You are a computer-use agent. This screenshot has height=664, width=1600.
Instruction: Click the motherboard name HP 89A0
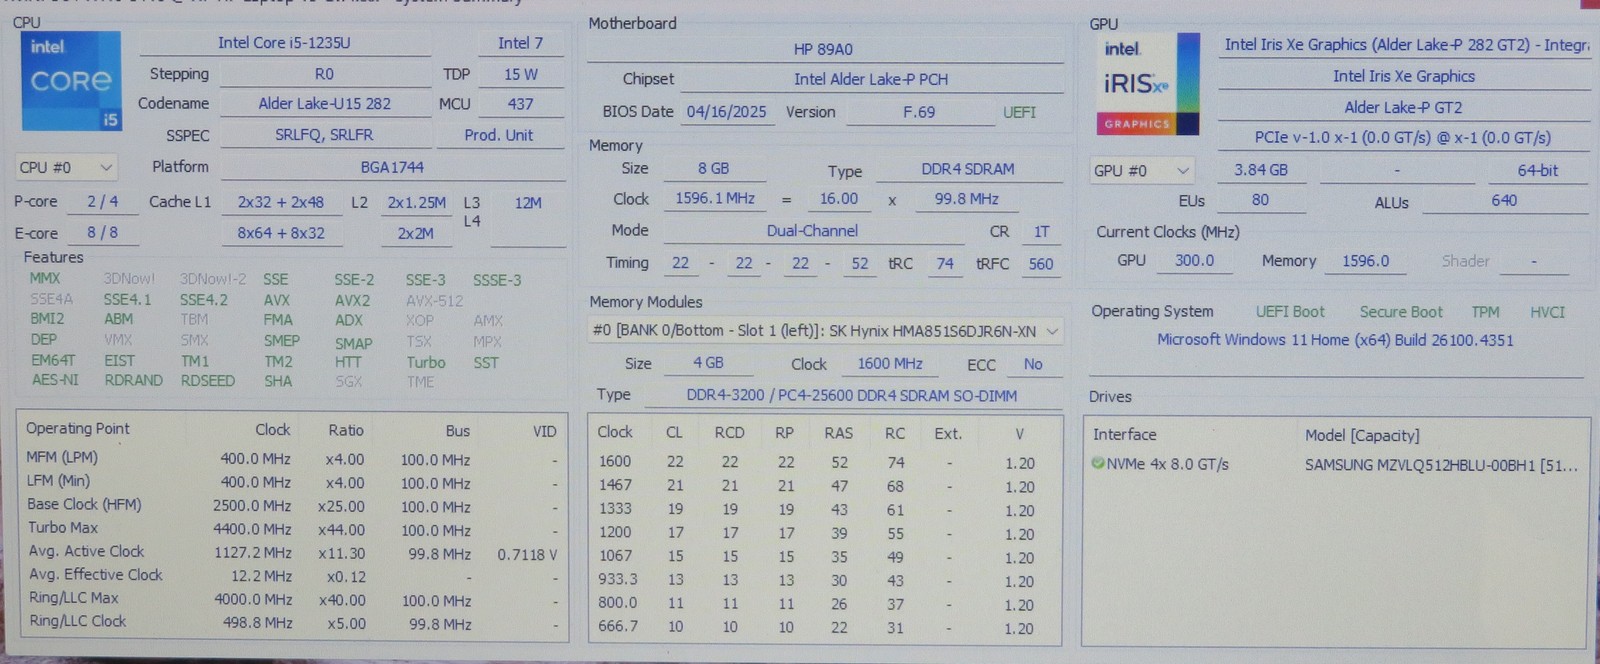tap(824, 49)
